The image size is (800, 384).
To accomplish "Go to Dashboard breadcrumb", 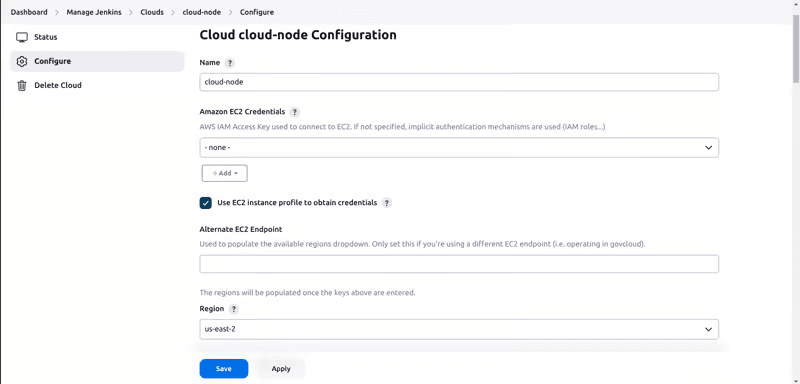I will [x=29, y=12].
